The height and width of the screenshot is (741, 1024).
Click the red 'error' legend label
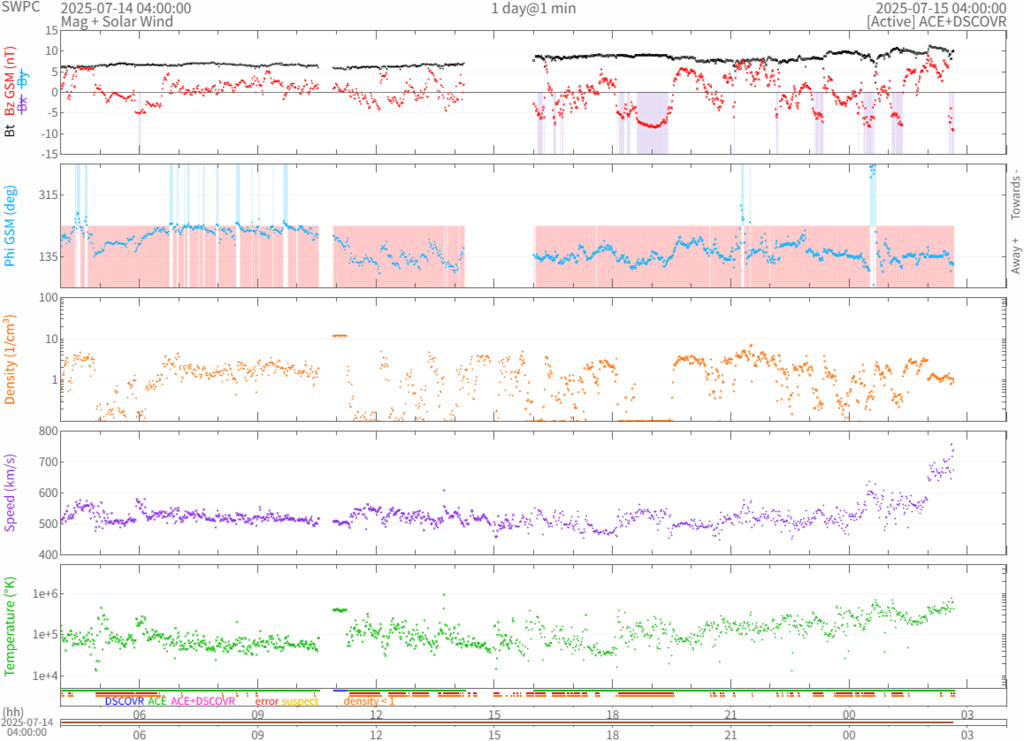[x=266, y=702]
